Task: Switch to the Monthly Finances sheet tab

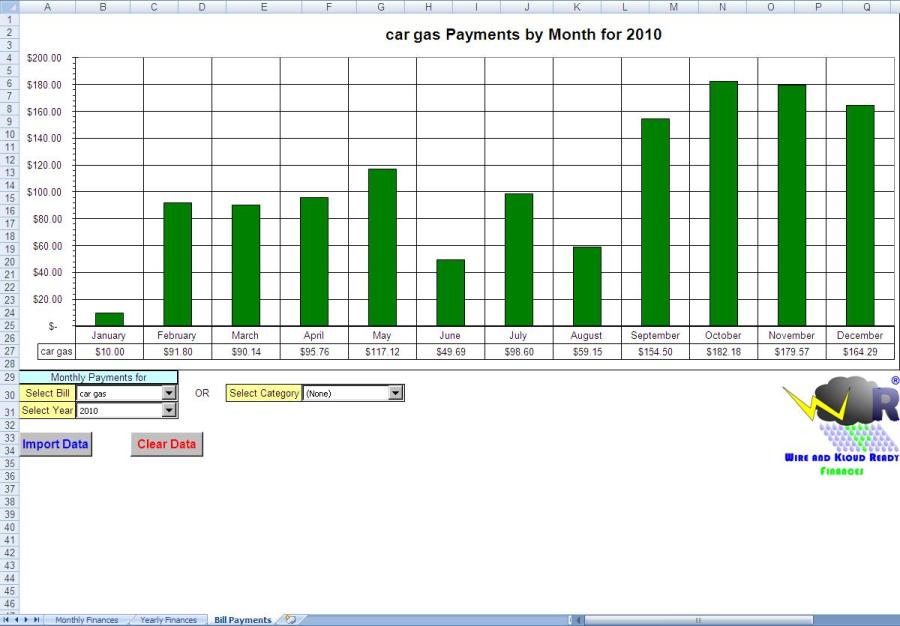Action: click(87, 620)
